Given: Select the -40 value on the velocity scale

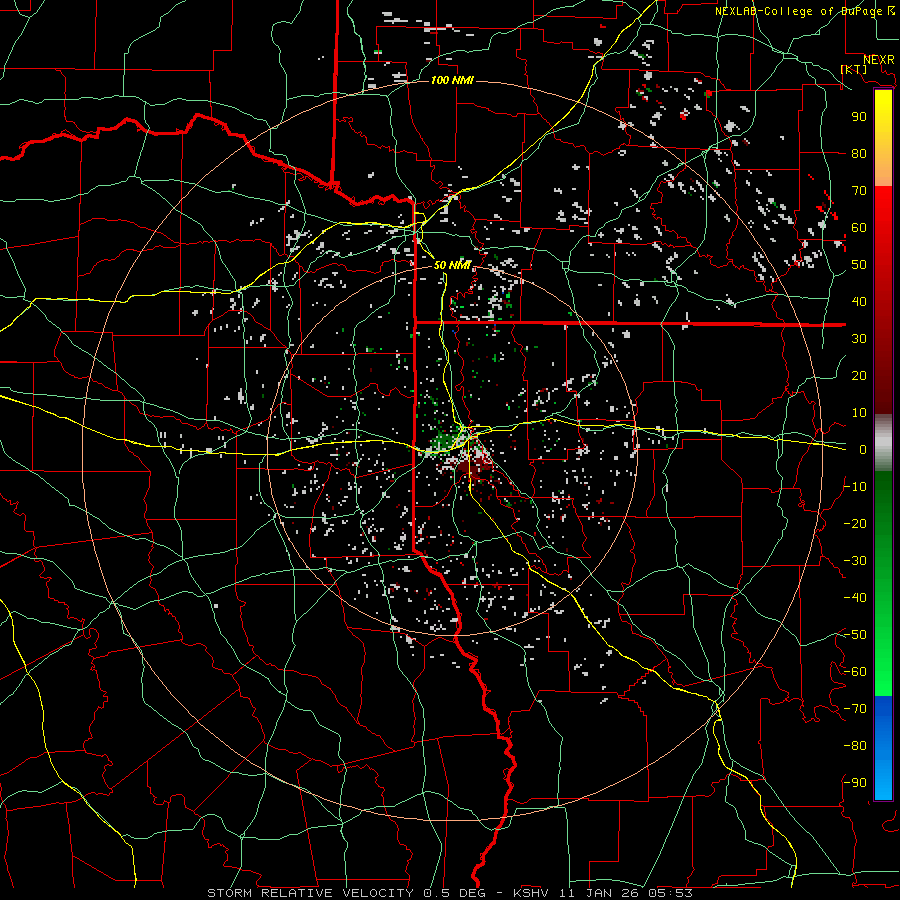Looking at the screenshot, I should pos(855,598).
